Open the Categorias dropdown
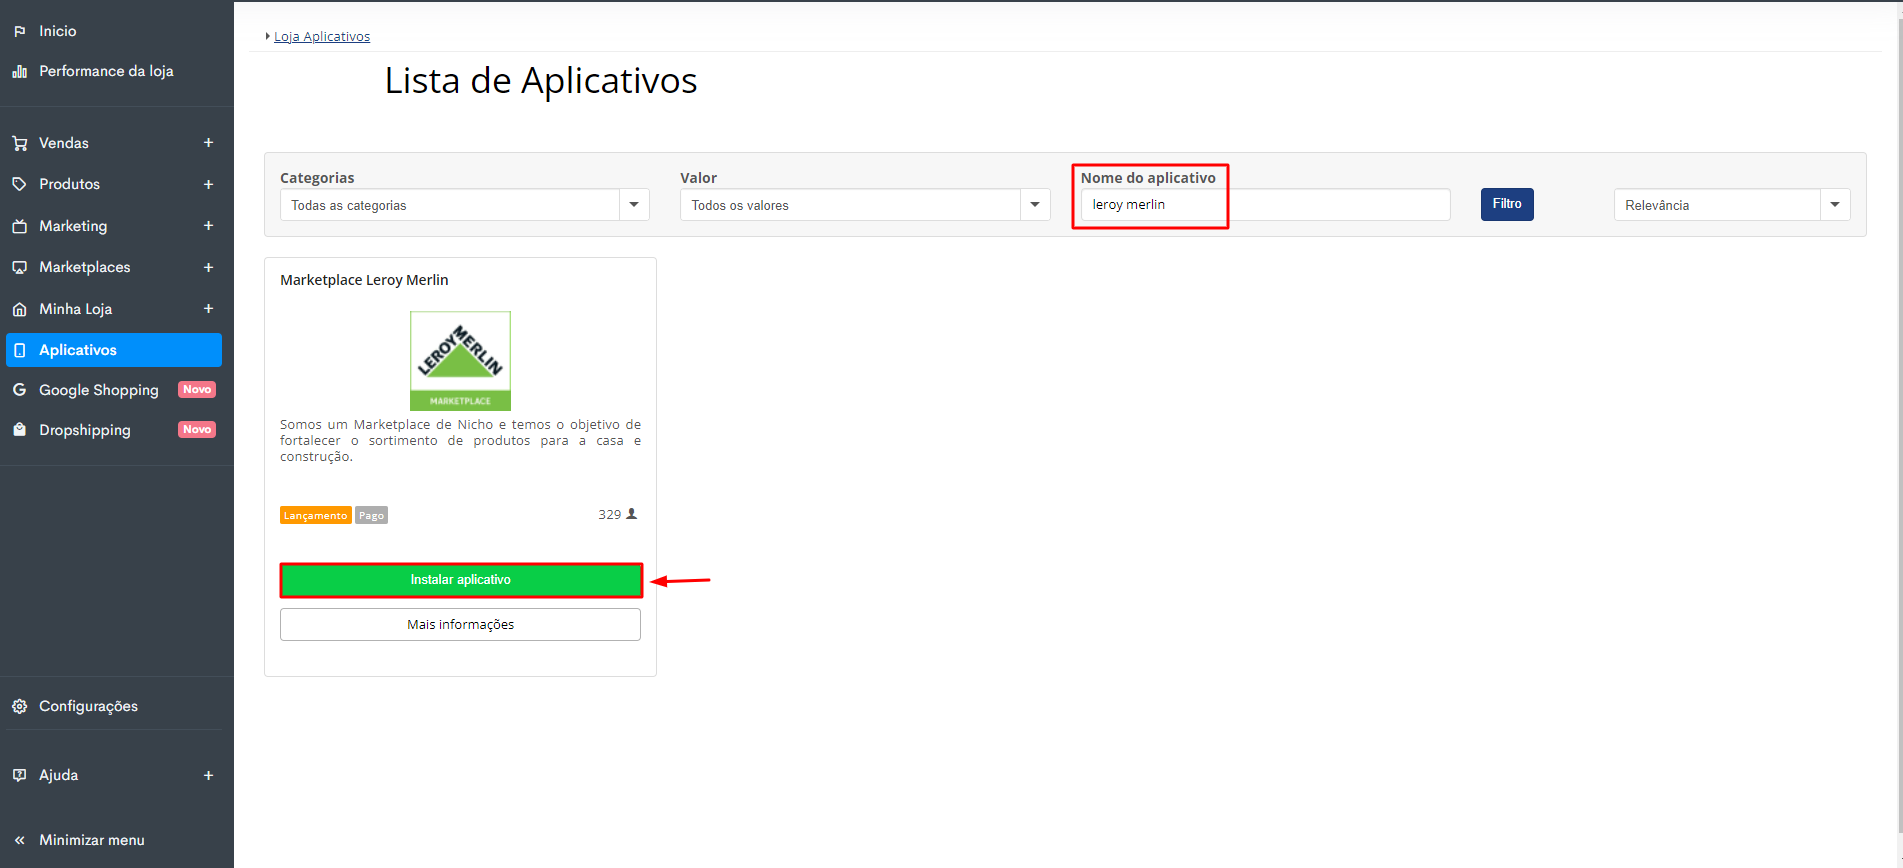This screenshot has width=1903, height=868. (465, 205)
